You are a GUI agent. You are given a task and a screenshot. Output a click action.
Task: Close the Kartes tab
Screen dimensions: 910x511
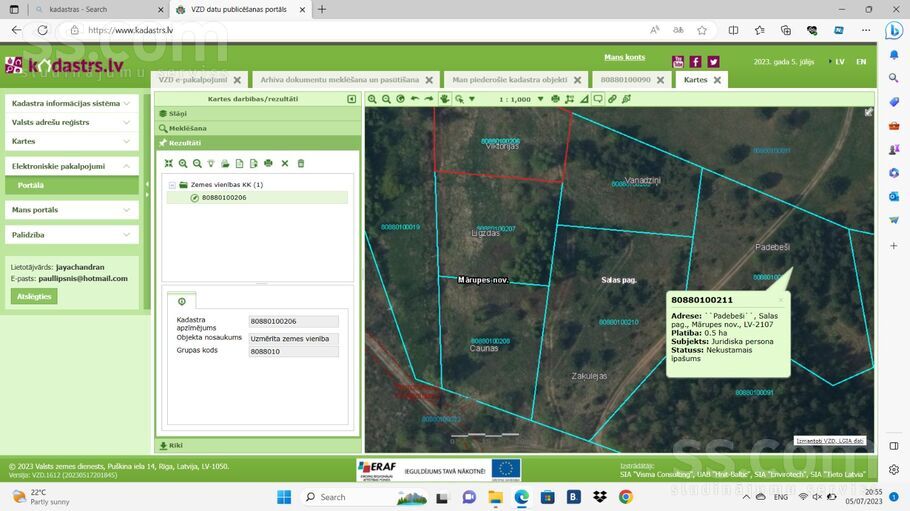click(x=717, y=80)
